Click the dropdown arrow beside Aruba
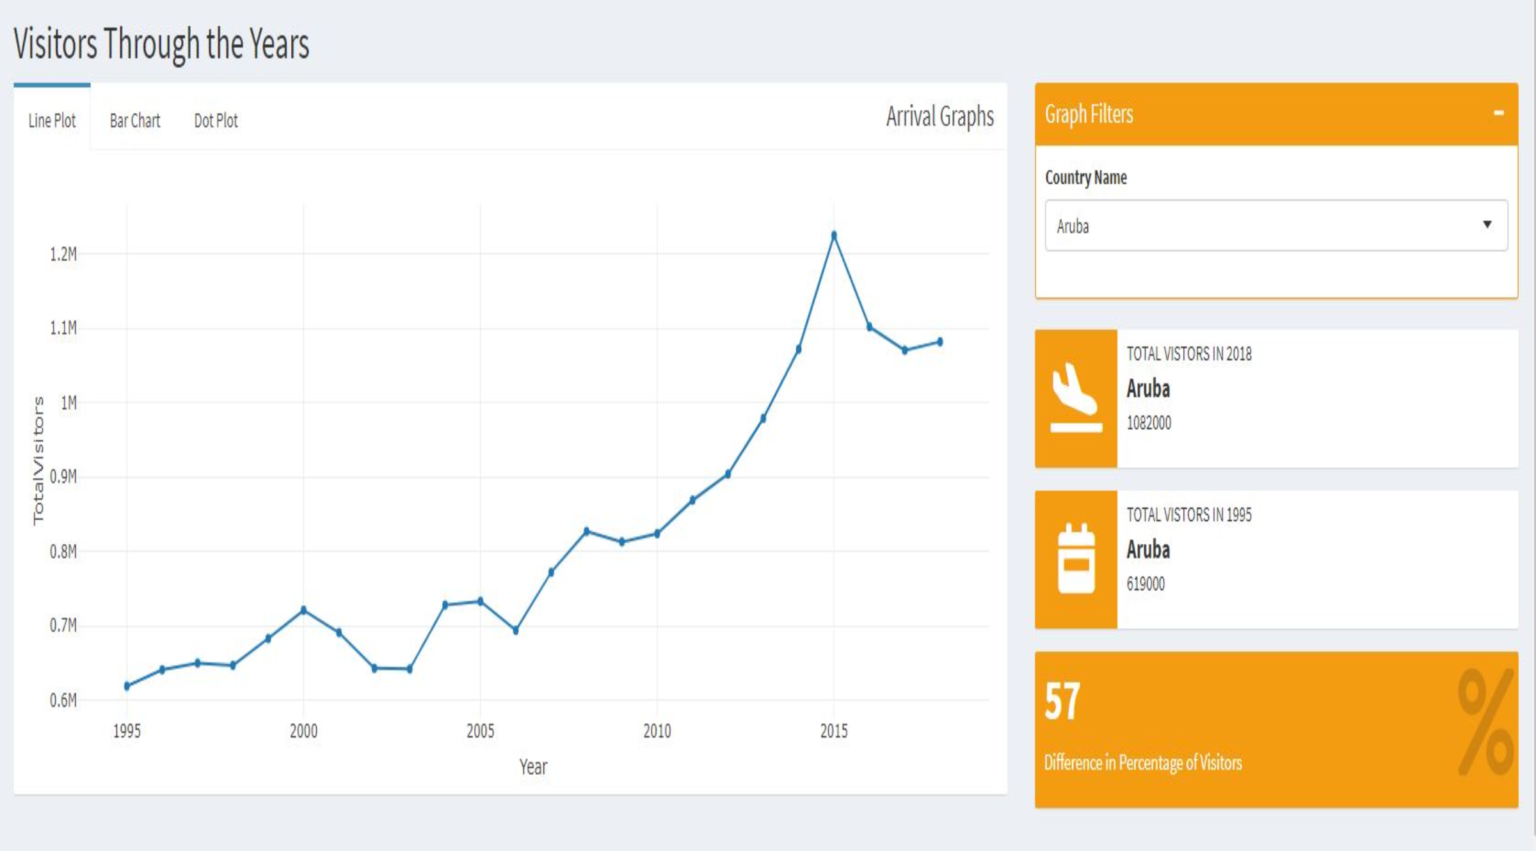The image size is (1536, 851). [x=1487, y=225]
